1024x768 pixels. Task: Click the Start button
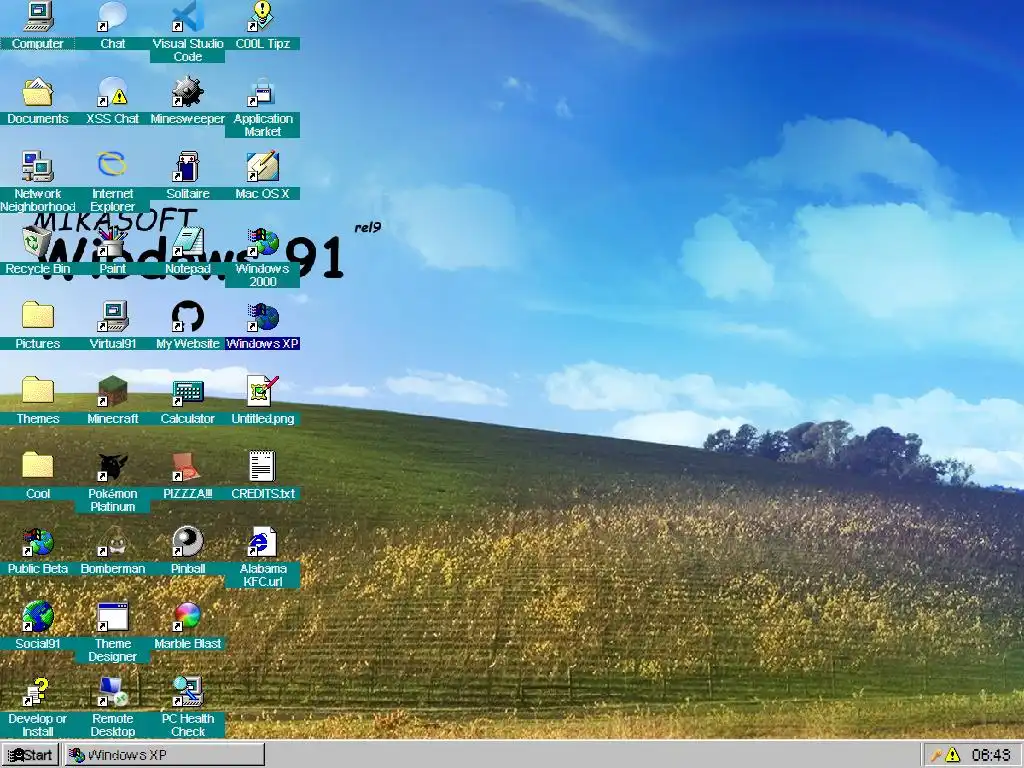point(30,755)
